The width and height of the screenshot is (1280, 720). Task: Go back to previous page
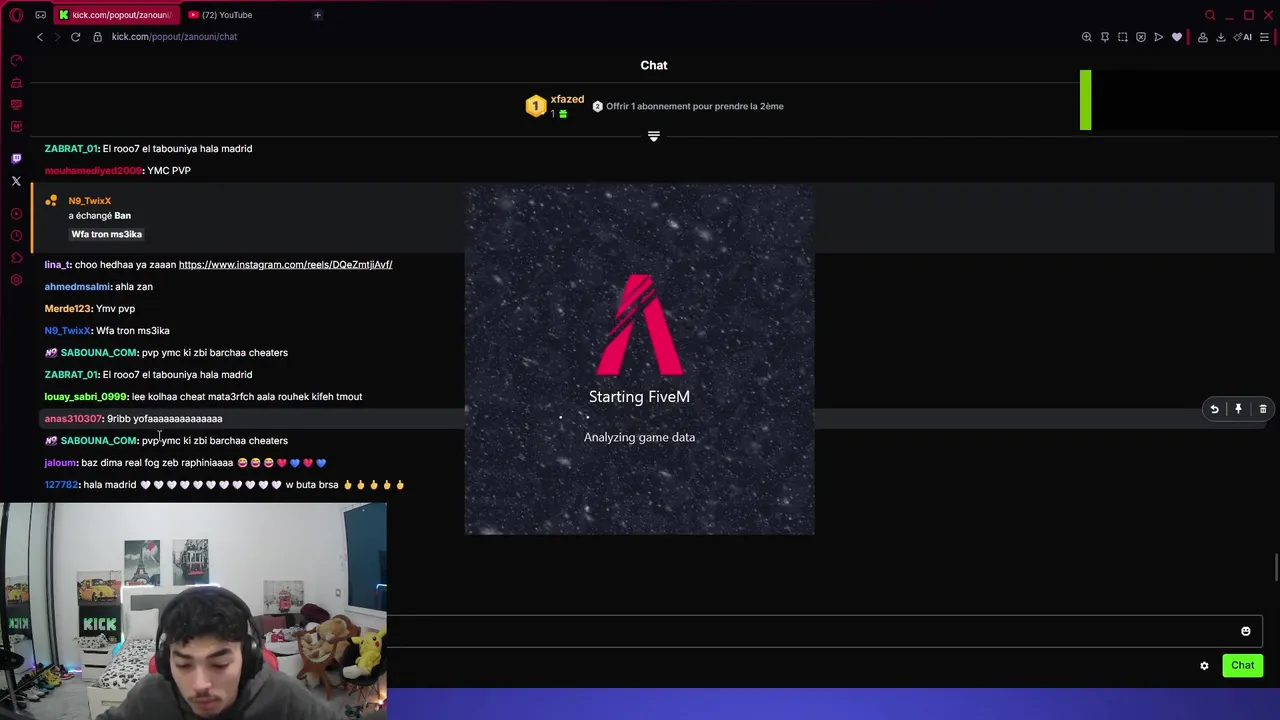(x=40, y=37)
